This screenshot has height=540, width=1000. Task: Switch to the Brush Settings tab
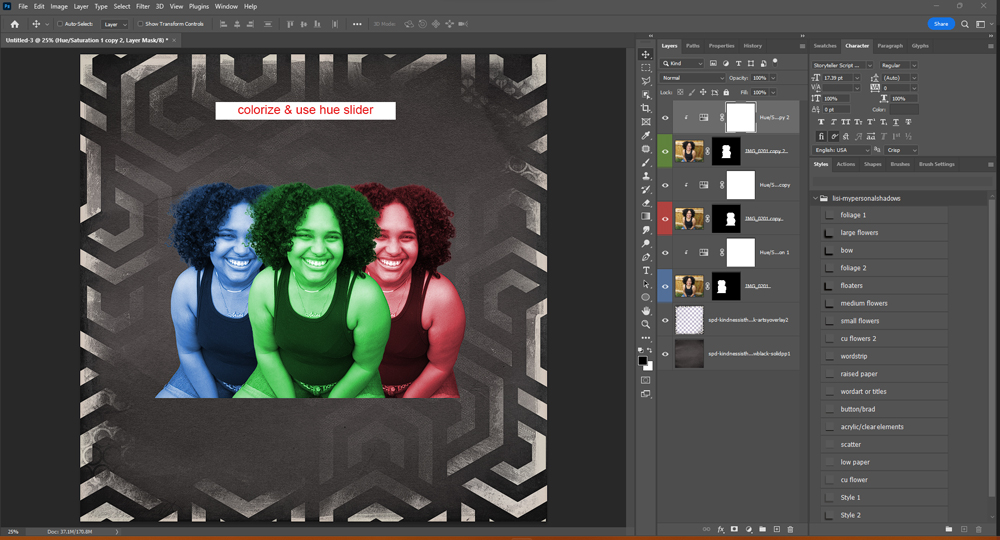click(936, 164)
